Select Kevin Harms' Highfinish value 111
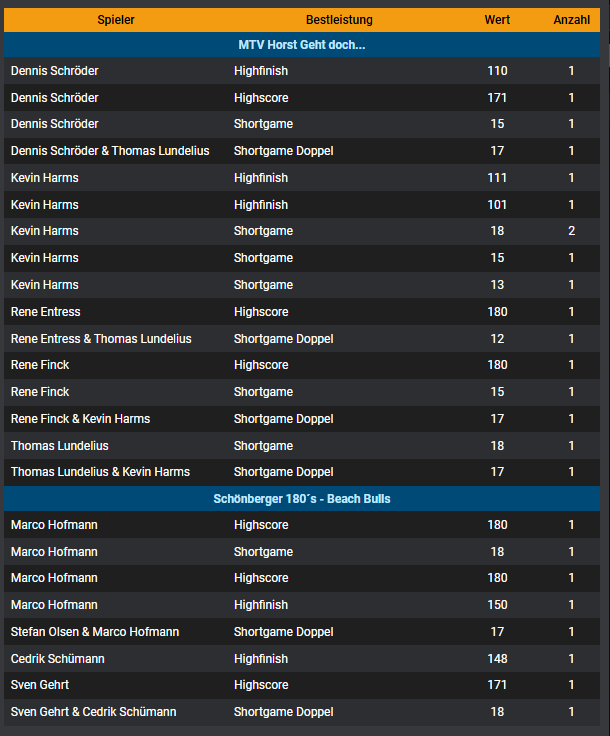The width and height of the screenshot is (610, 736). [x=497, y=178]
